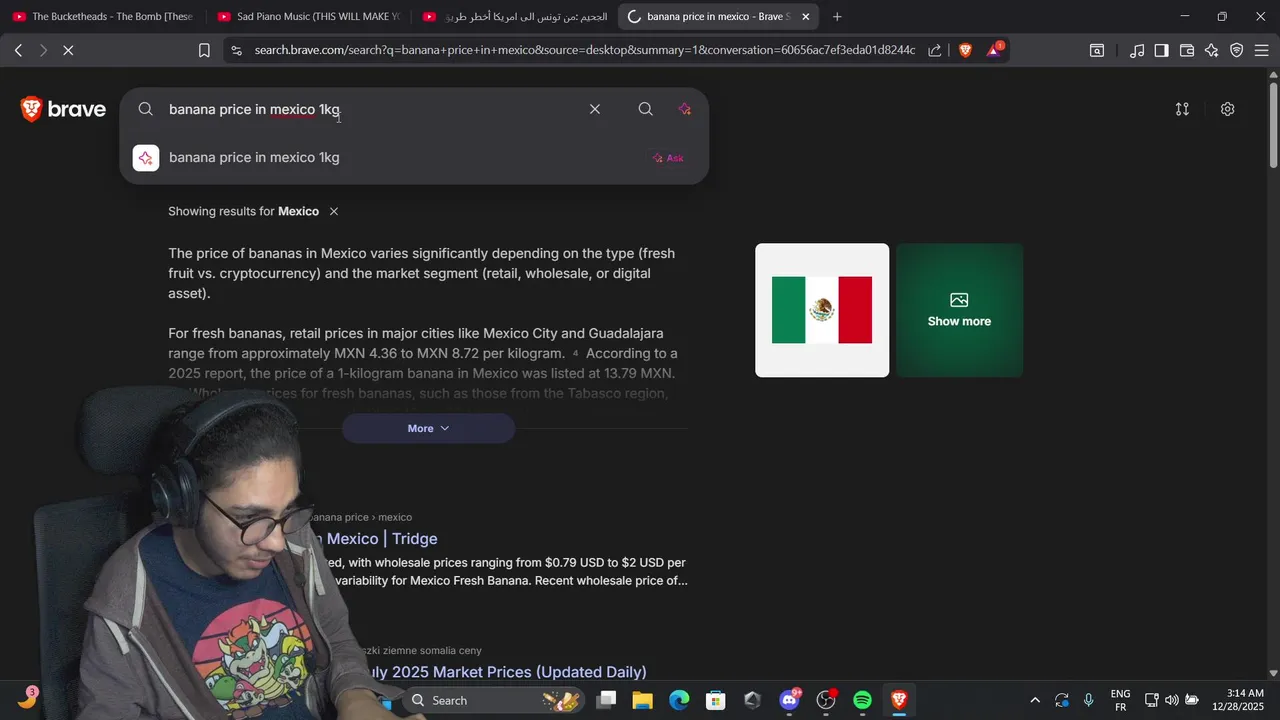Open Microsoft Store from the taskbar
The height and width of the screenshot is (720, 1280).
pyautogui.click(x=716, y=700)
